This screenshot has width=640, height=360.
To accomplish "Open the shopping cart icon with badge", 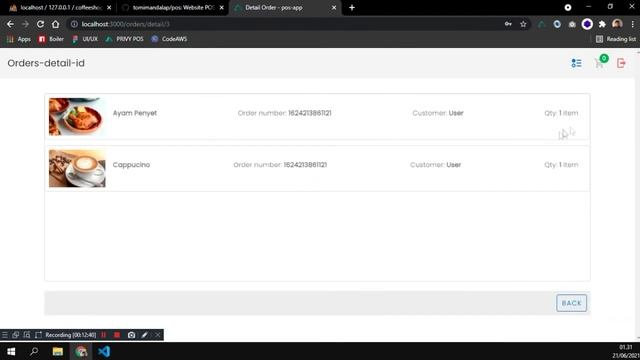I will (600, 62).
